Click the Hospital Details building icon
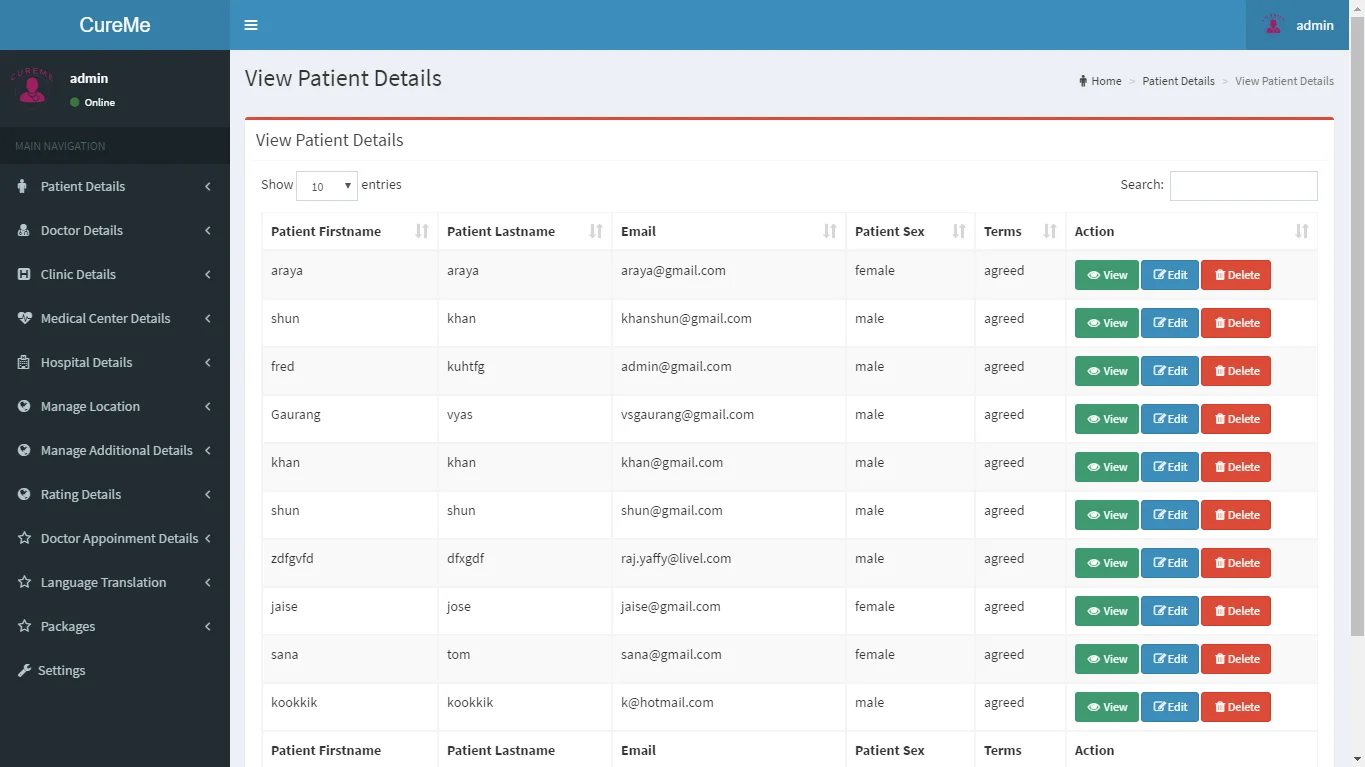The width and height of the screenshot is (1365, 767). pos(24,362)
